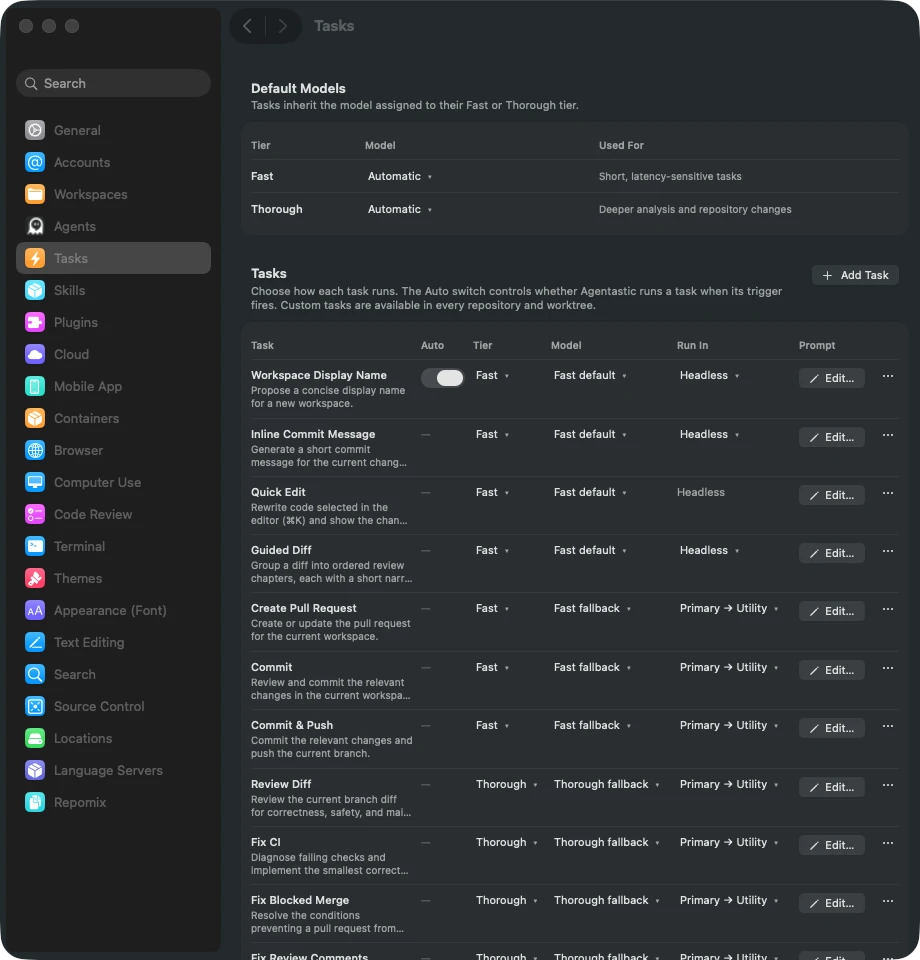Open Tier dropdown for Quick Edit
The width and height of the screenshot is (920, 960).
[492, 492]
